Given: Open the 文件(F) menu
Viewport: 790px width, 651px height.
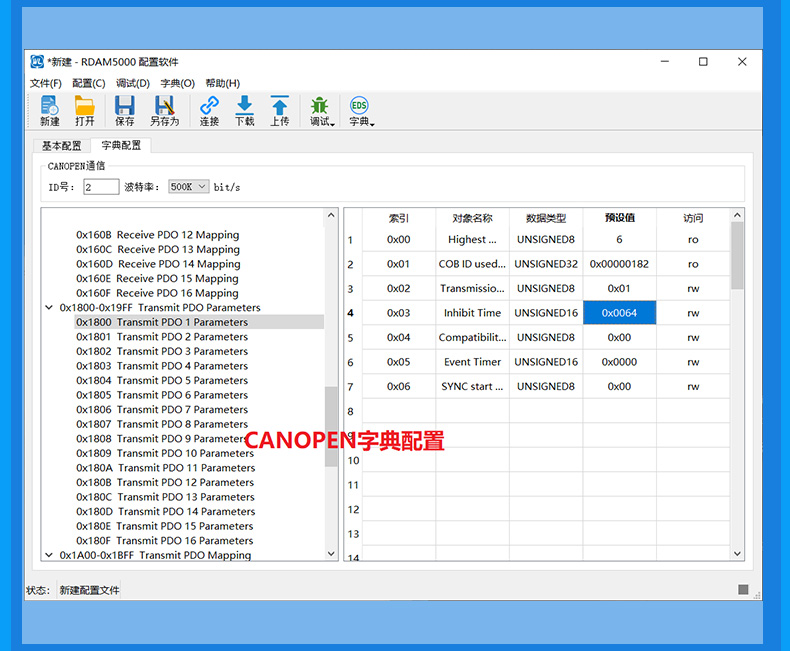Looking at the screenshot, I should 46,83.
